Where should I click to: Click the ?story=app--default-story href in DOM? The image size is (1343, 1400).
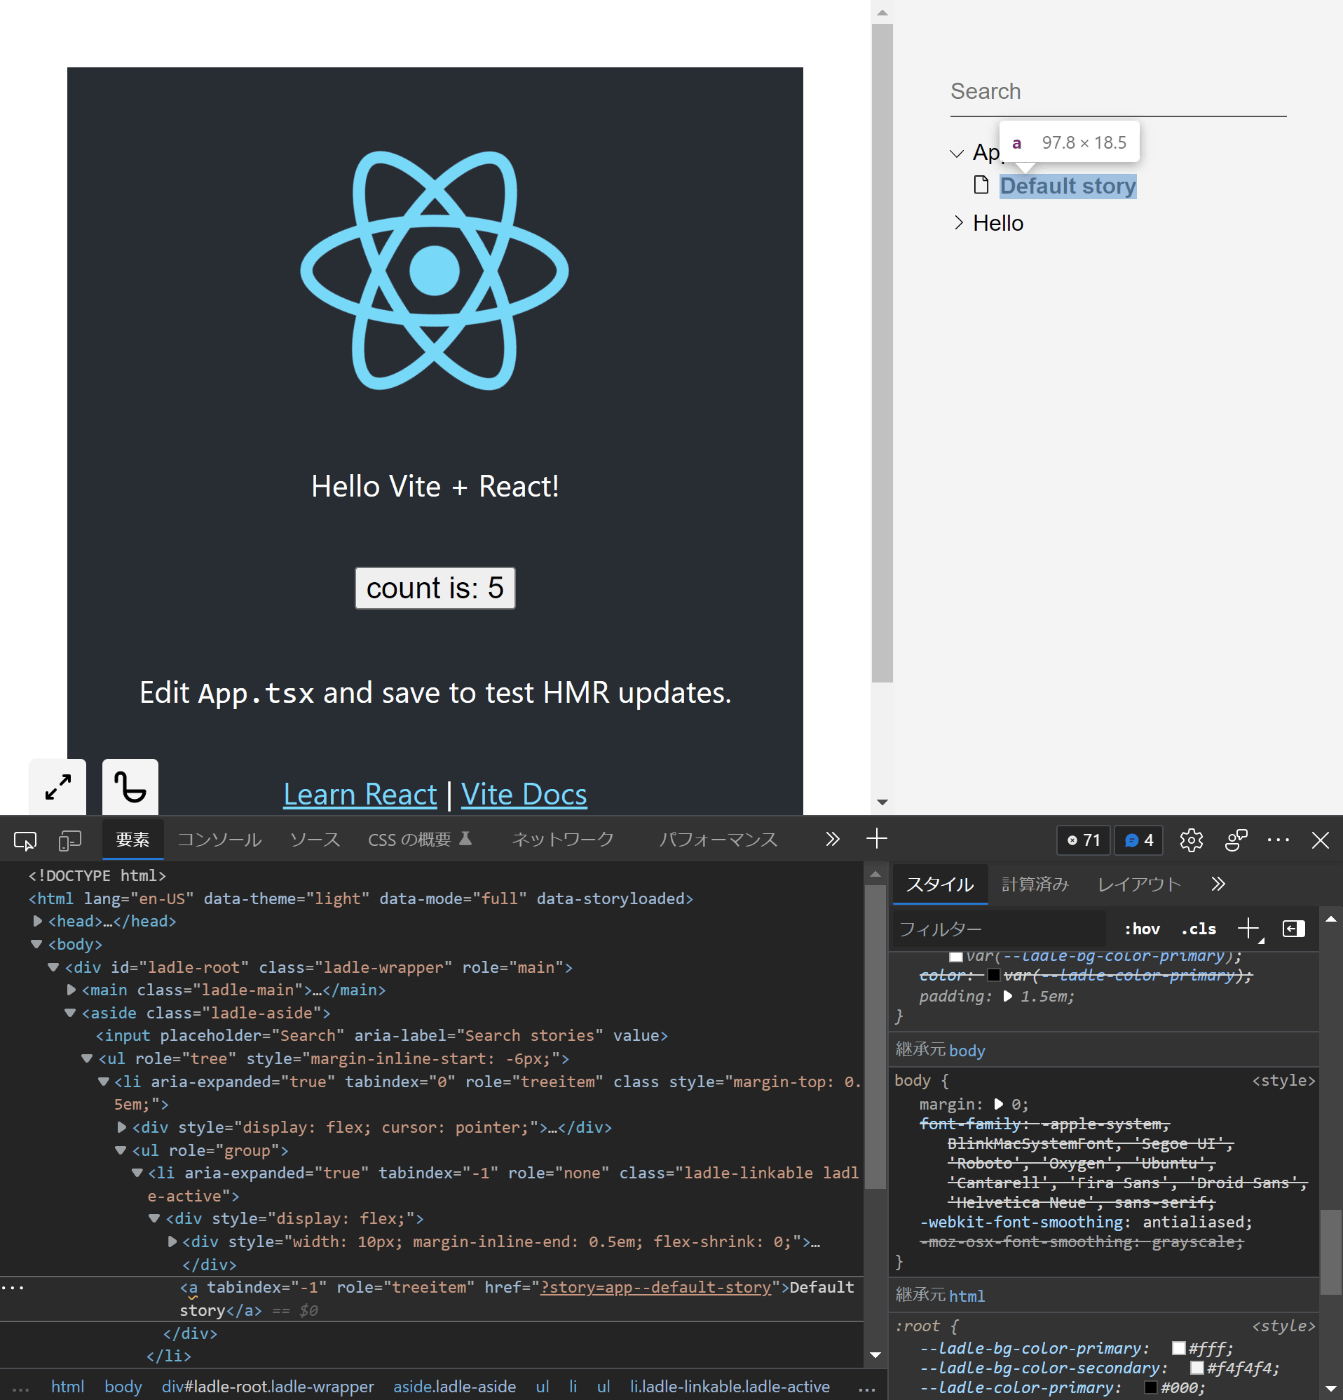656,1287
